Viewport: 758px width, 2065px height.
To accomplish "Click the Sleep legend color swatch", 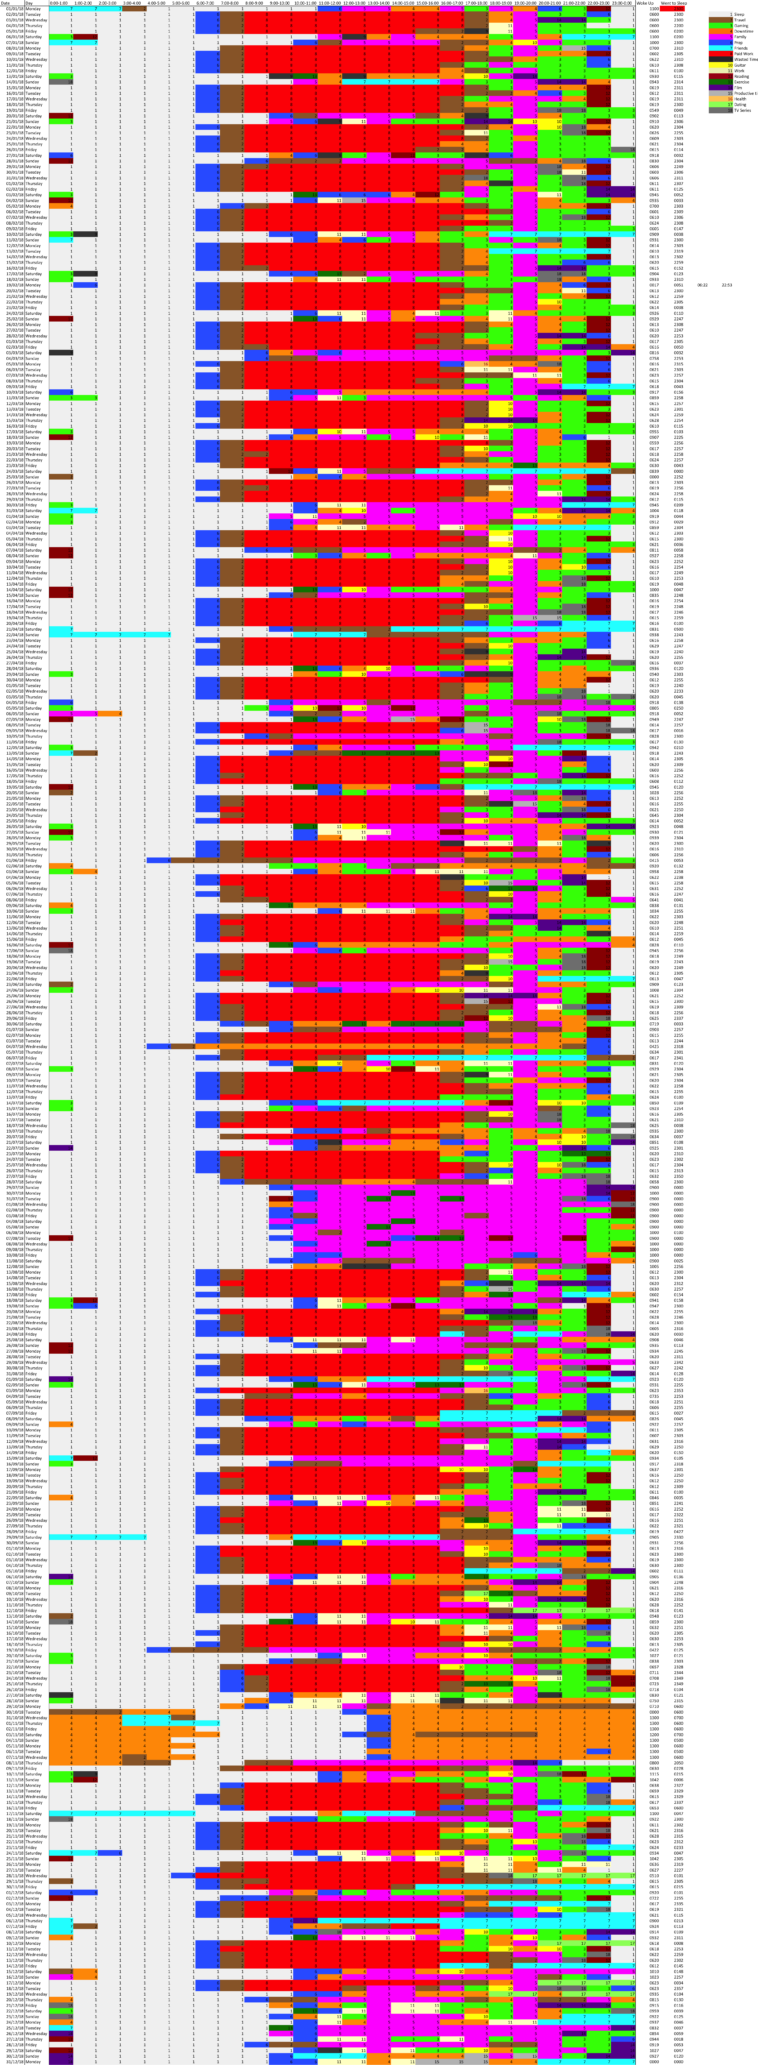I will [720, 14].
